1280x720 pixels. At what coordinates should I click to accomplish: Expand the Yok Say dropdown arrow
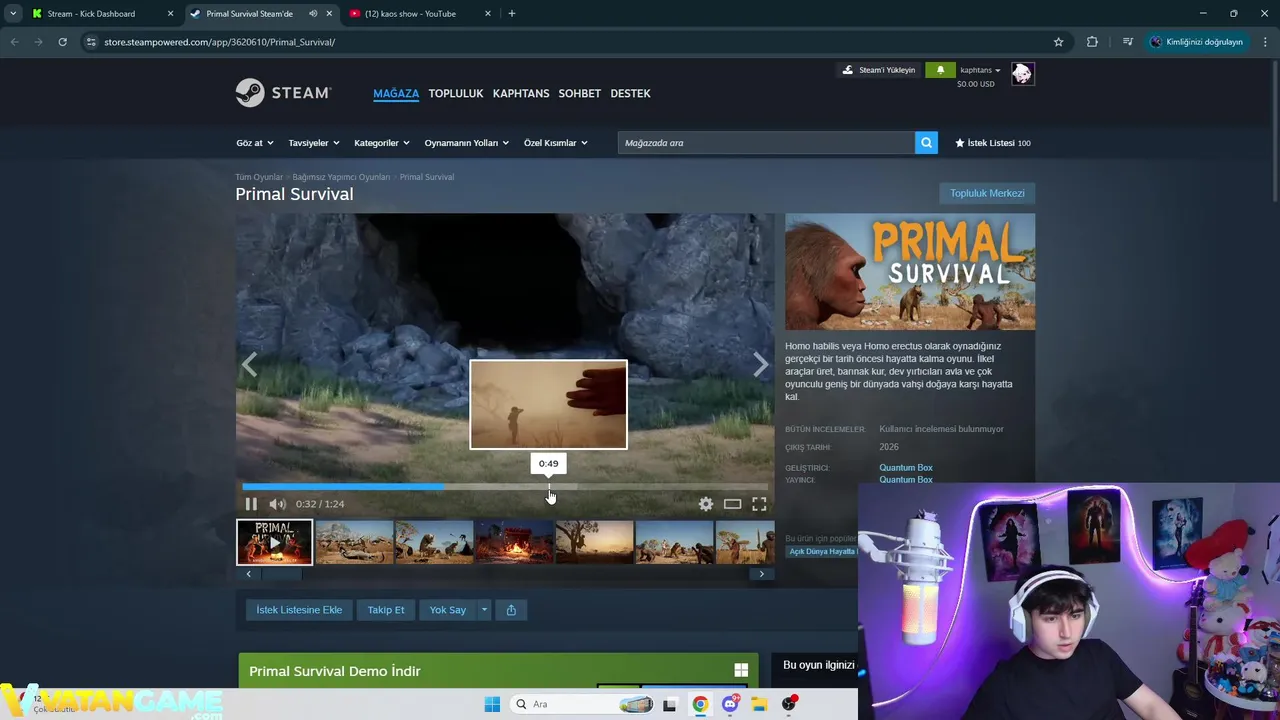tap(484, 610)
